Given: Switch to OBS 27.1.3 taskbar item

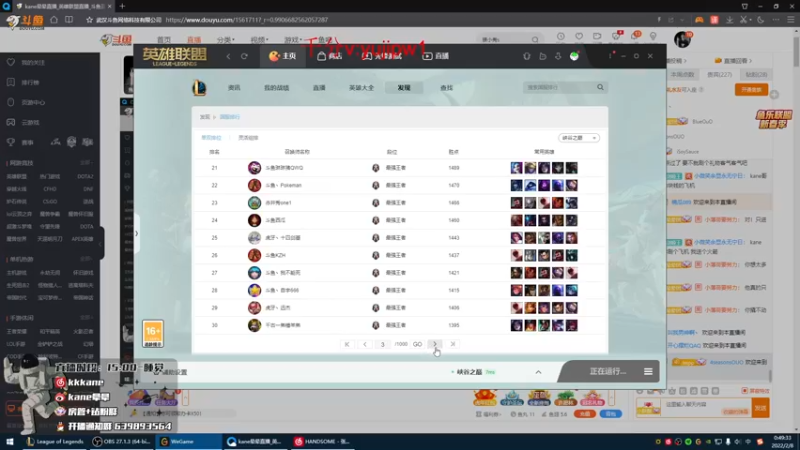Looking at the screenshot, I should coord(120,441).
